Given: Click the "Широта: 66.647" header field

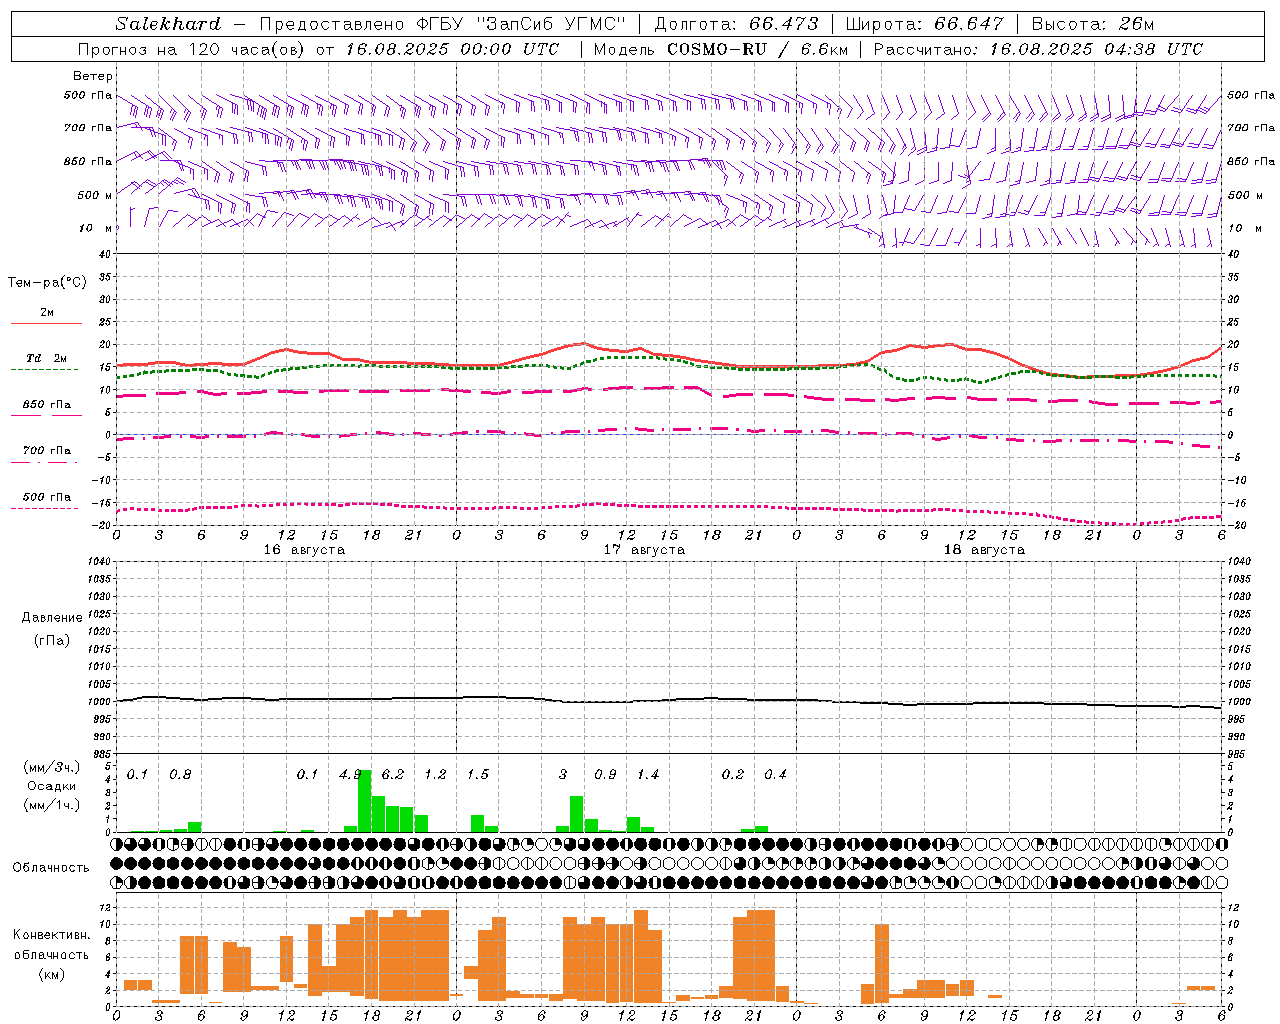Looking at the screenshot, I should point(925,24).
